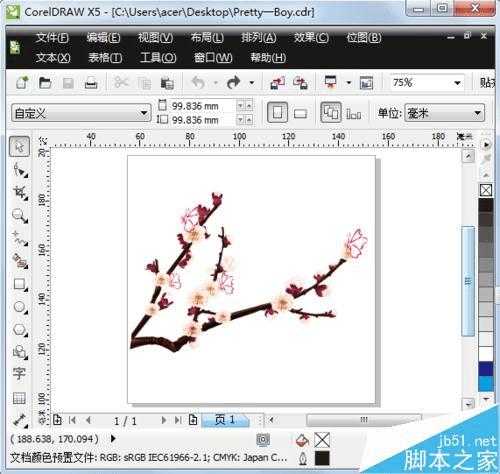Select the Pick tool arrow
Screen dimensions: 500x474
(19, 146)
